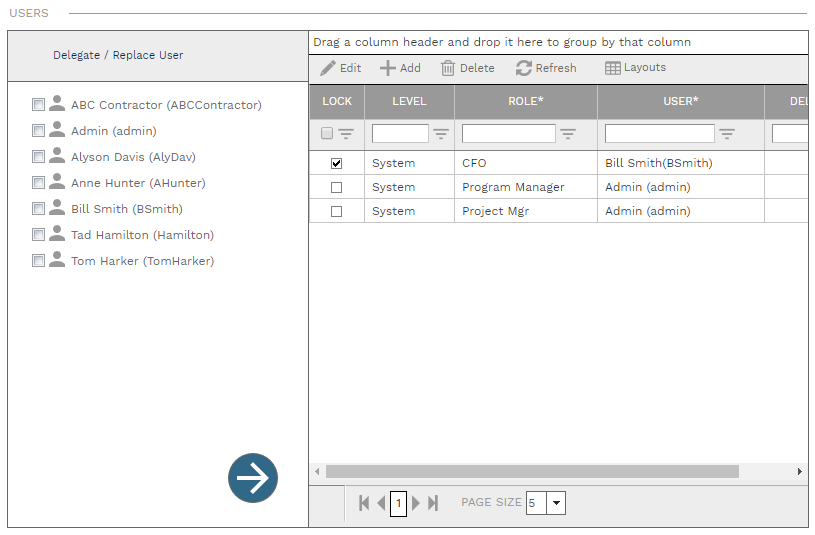This screenshot has height=535, width=815.
Task: Select Admin (admin) cell in Program Manager row
Action: tap(680, 187)
